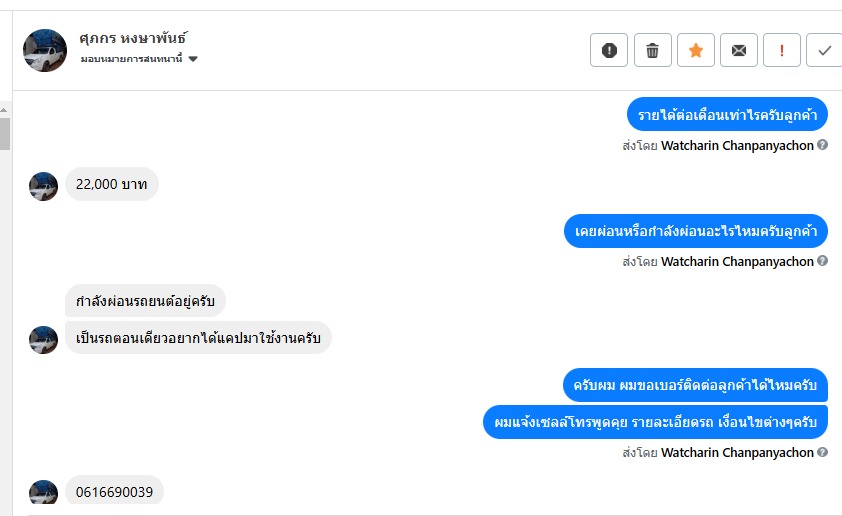Viewport: 842px width, 516px height.
Task: Click the trash delete conversation icon
Action: pos(653,50)
